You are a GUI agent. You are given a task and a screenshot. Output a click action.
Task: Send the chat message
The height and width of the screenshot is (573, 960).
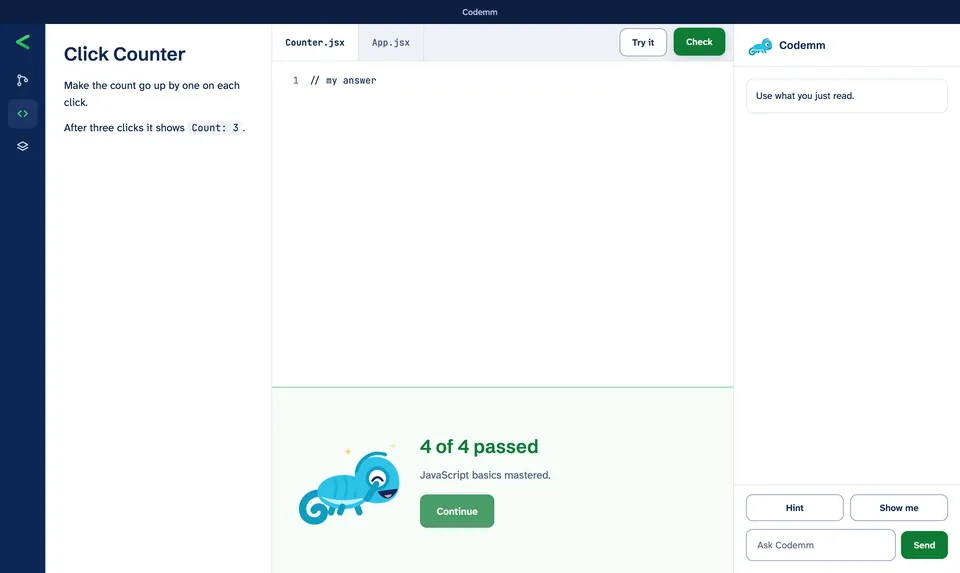(x=924, y=545)
